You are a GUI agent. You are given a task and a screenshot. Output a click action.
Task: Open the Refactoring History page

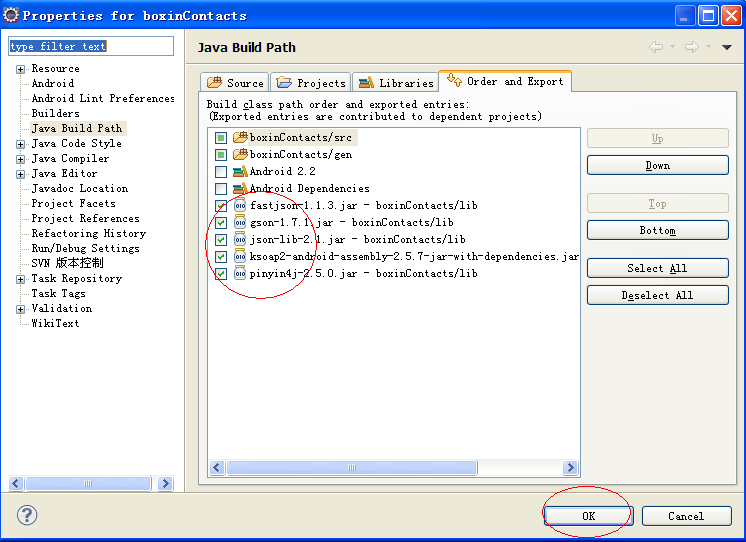(x=88, y=234)
